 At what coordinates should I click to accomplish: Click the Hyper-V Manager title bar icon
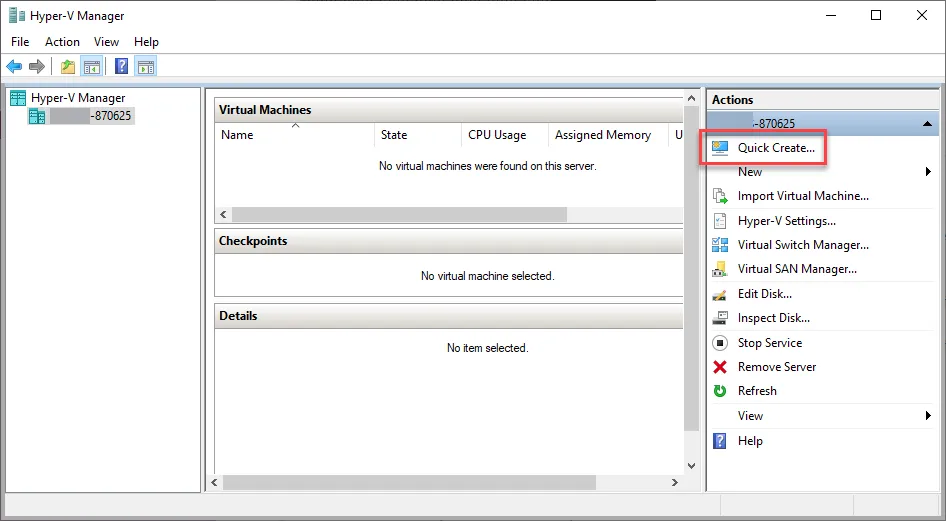click(x=17, y=15)
